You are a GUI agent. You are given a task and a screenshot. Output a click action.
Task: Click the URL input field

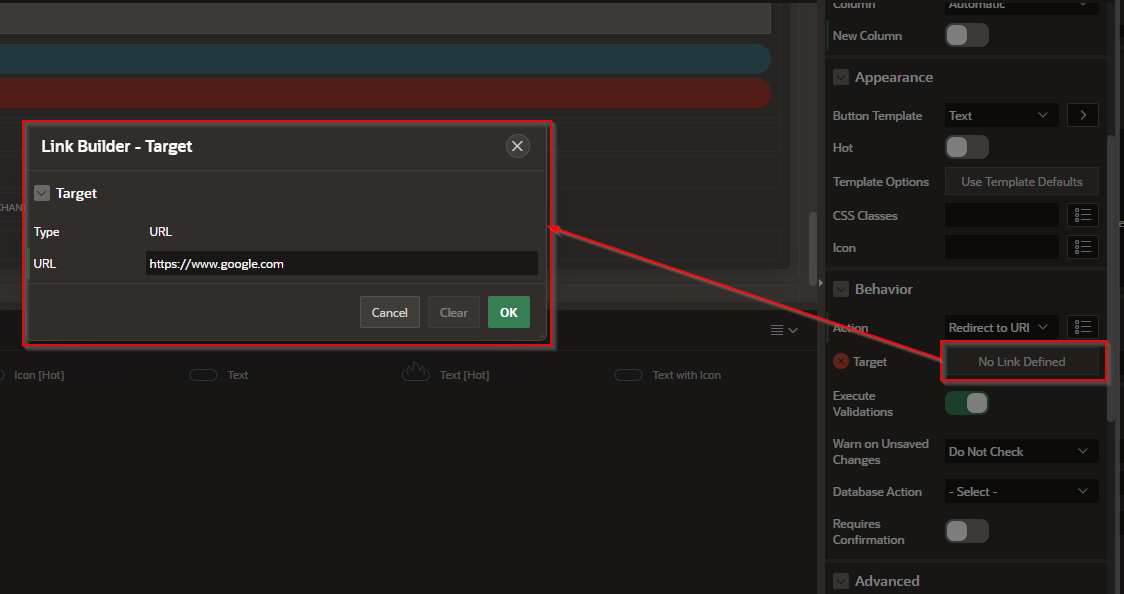pyautogui.click(x=341, y=264)
